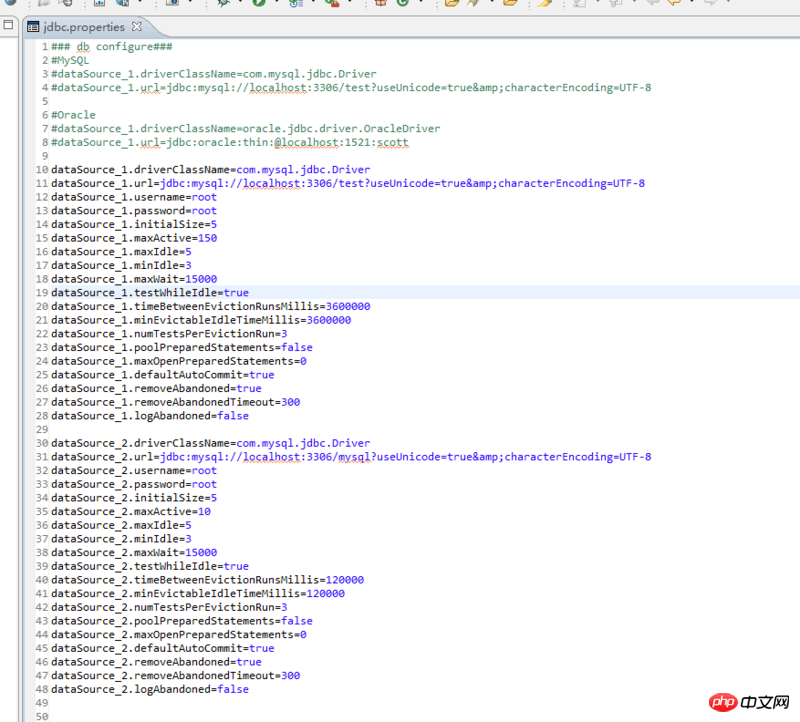
Task: Click 'dataSource_1.numTestsPerEvictionRun=3' line
Action: point(169,335)
